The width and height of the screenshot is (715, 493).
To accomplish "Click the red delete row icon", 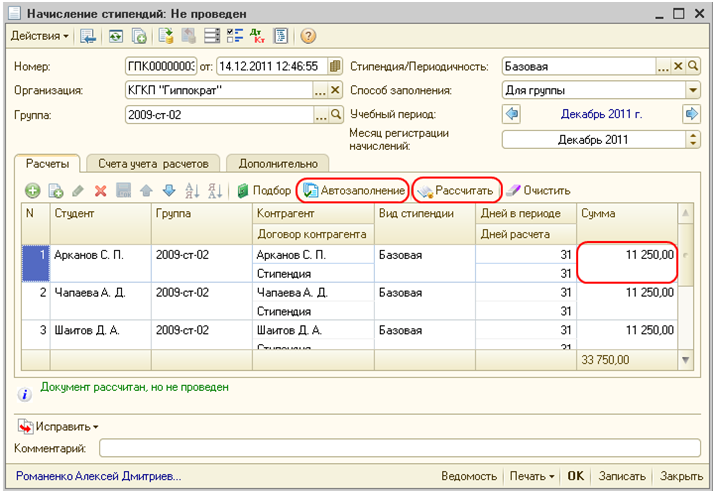I will [x=100, y=190].
